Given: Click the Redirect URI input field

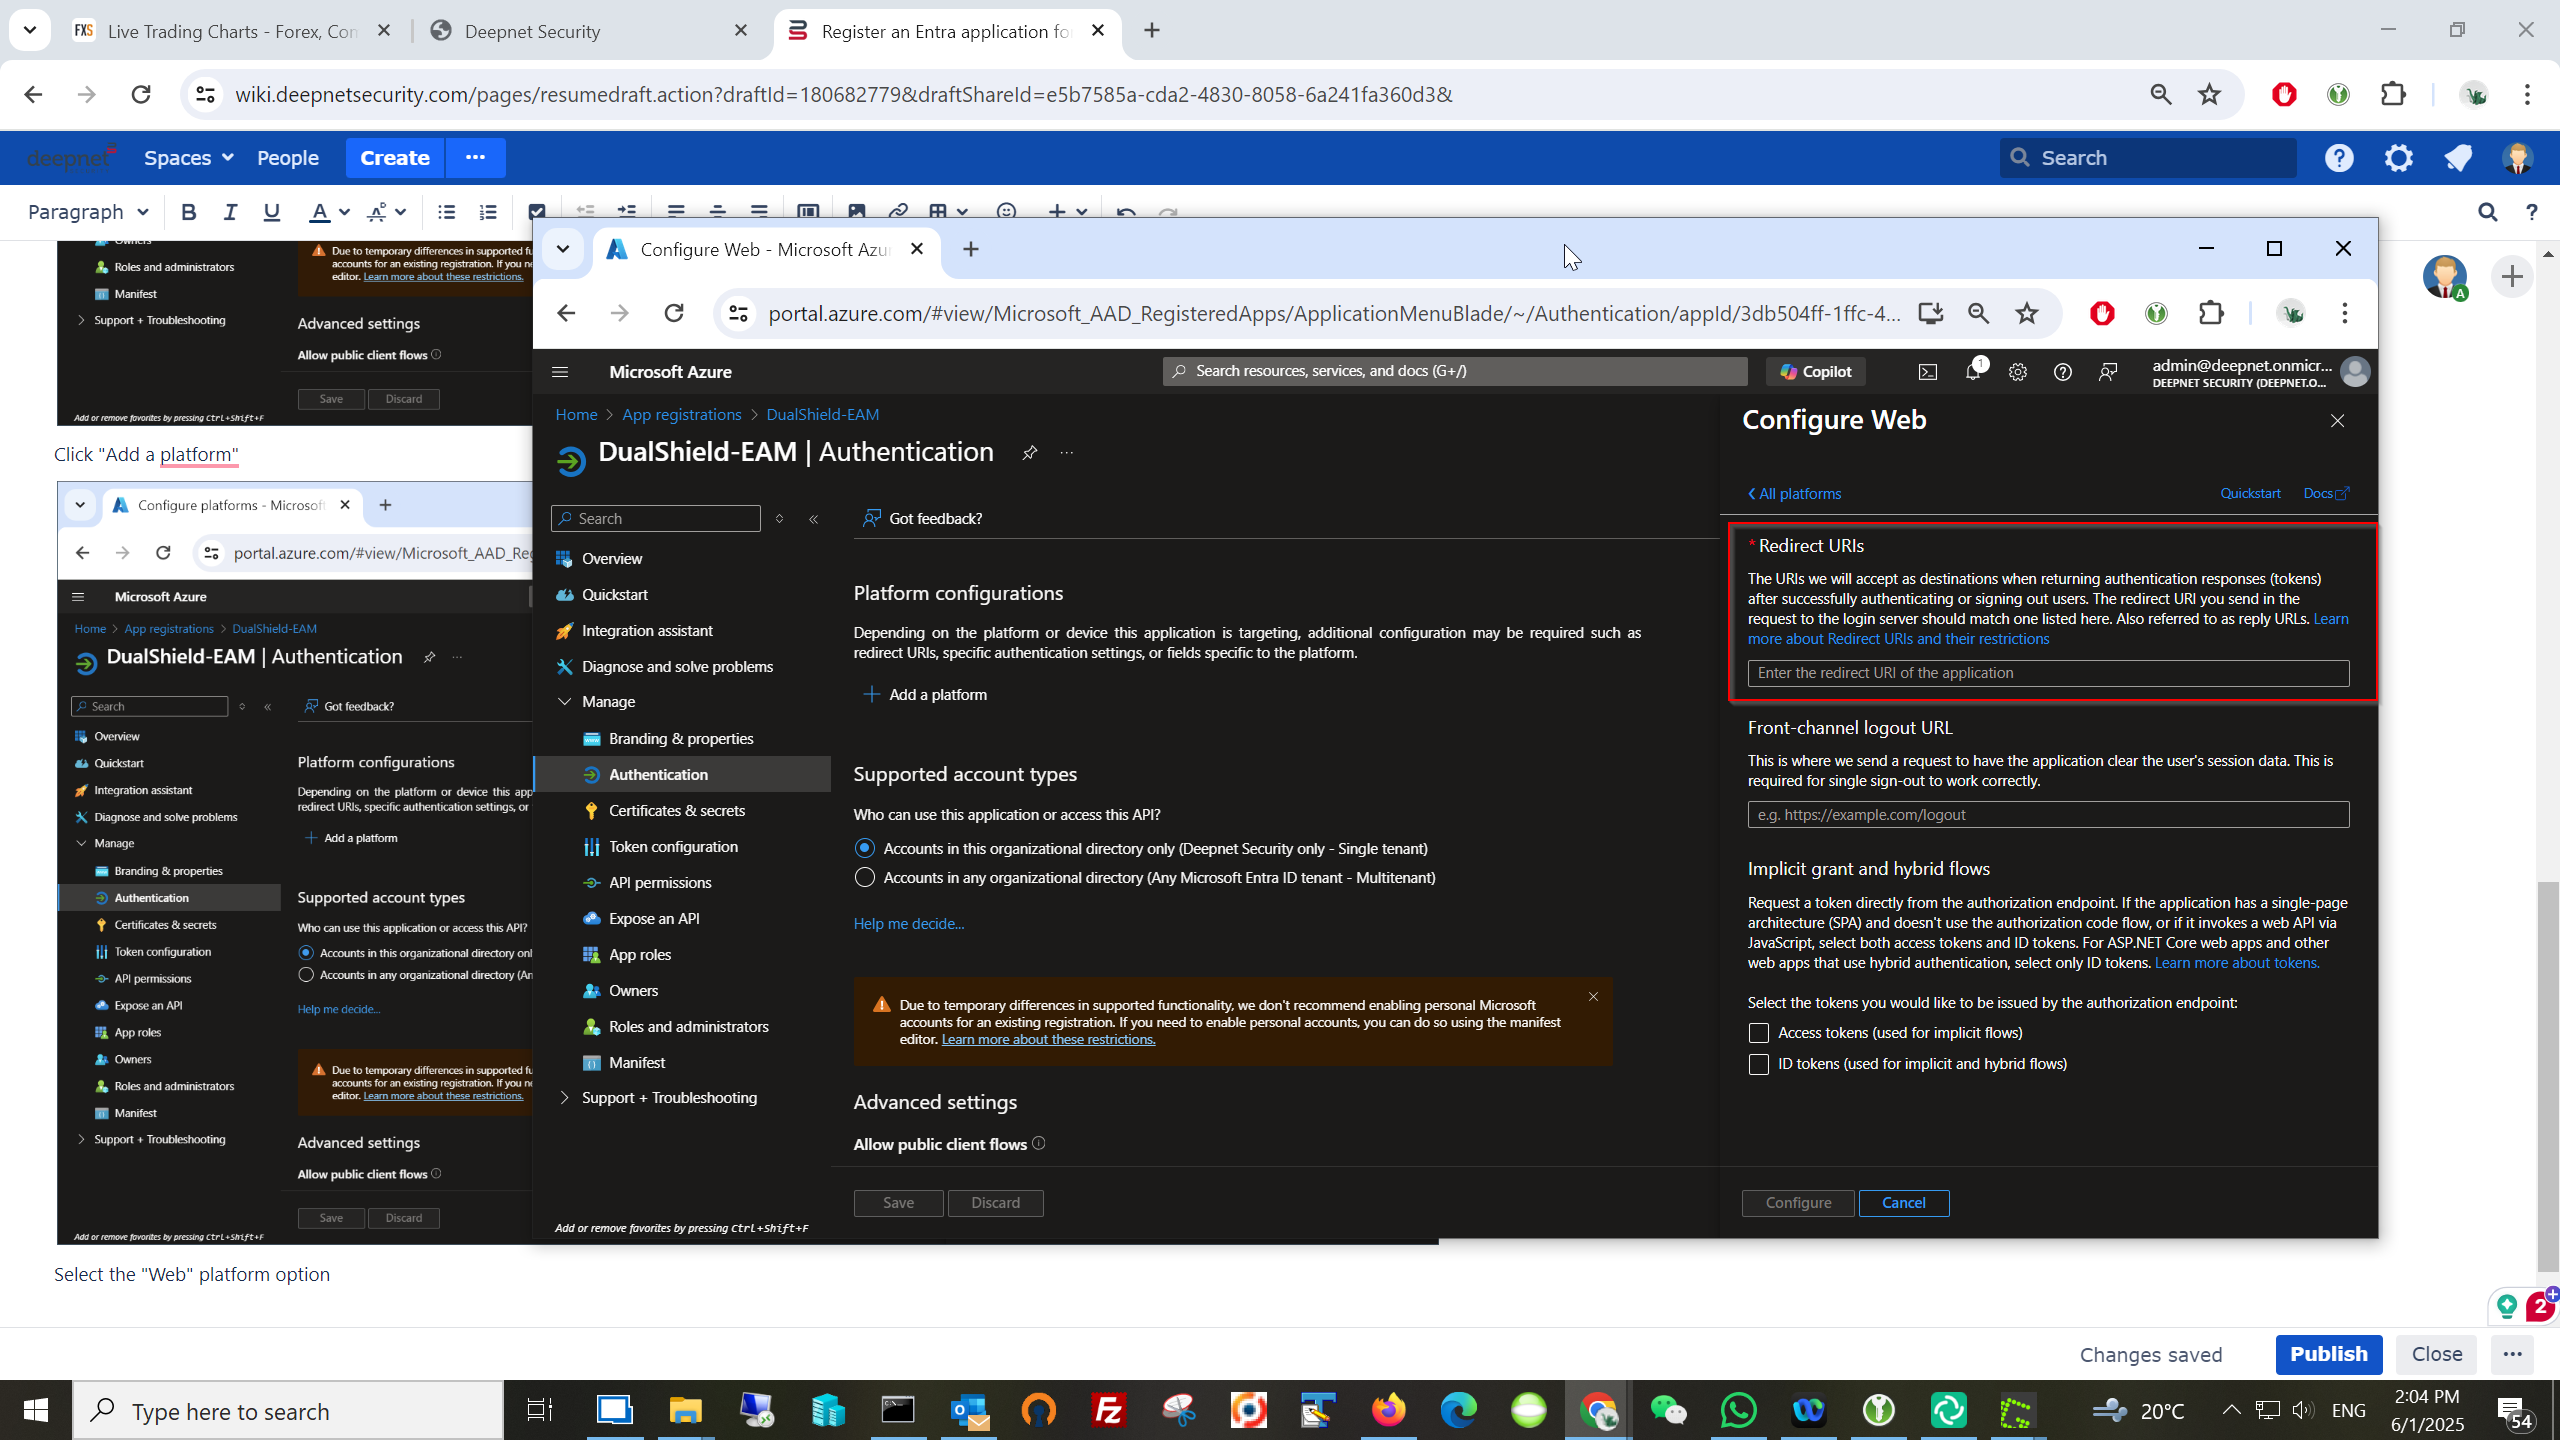Looking at the screenshot, I should [2047, 673].
